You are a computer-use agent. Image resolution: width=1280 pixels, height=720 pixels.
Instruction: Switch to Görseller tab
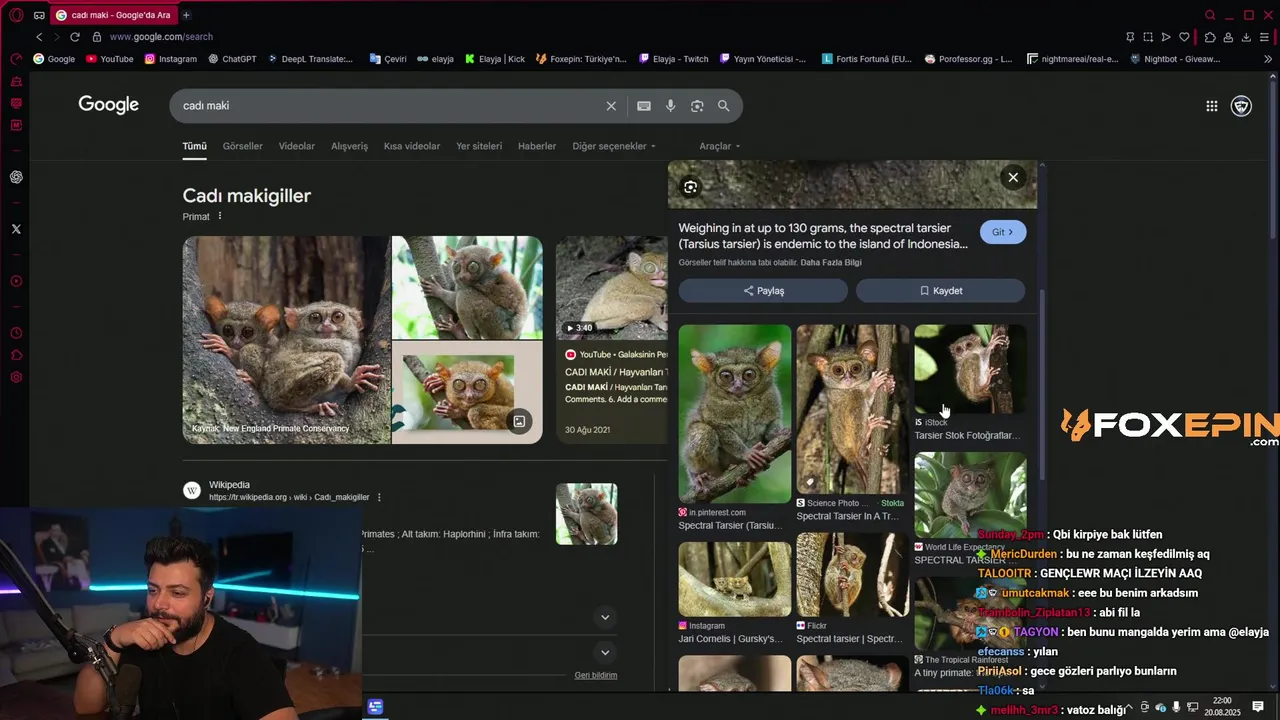[x=243, y=146]
